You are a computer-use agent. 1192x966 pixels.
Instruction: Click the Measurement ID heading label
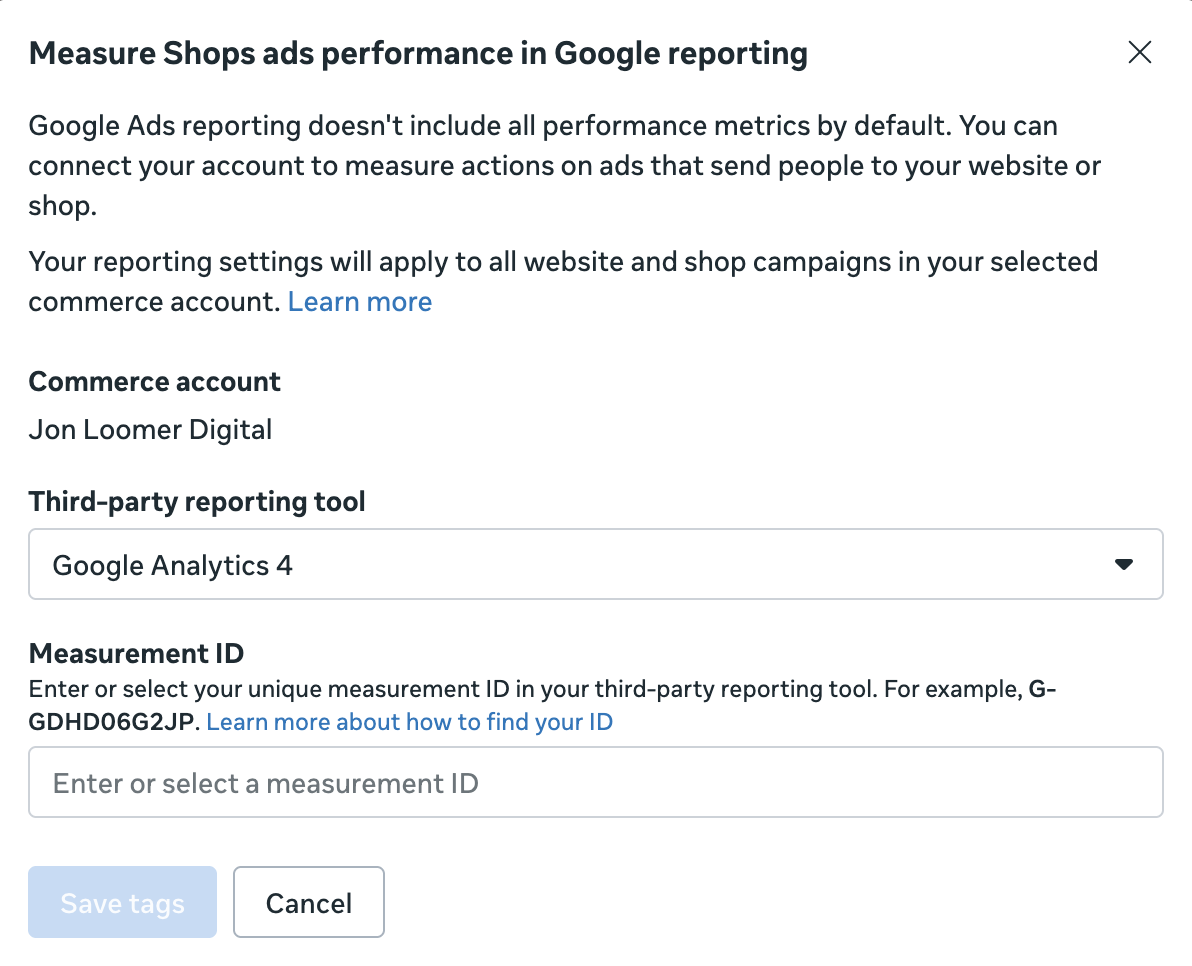137,654
